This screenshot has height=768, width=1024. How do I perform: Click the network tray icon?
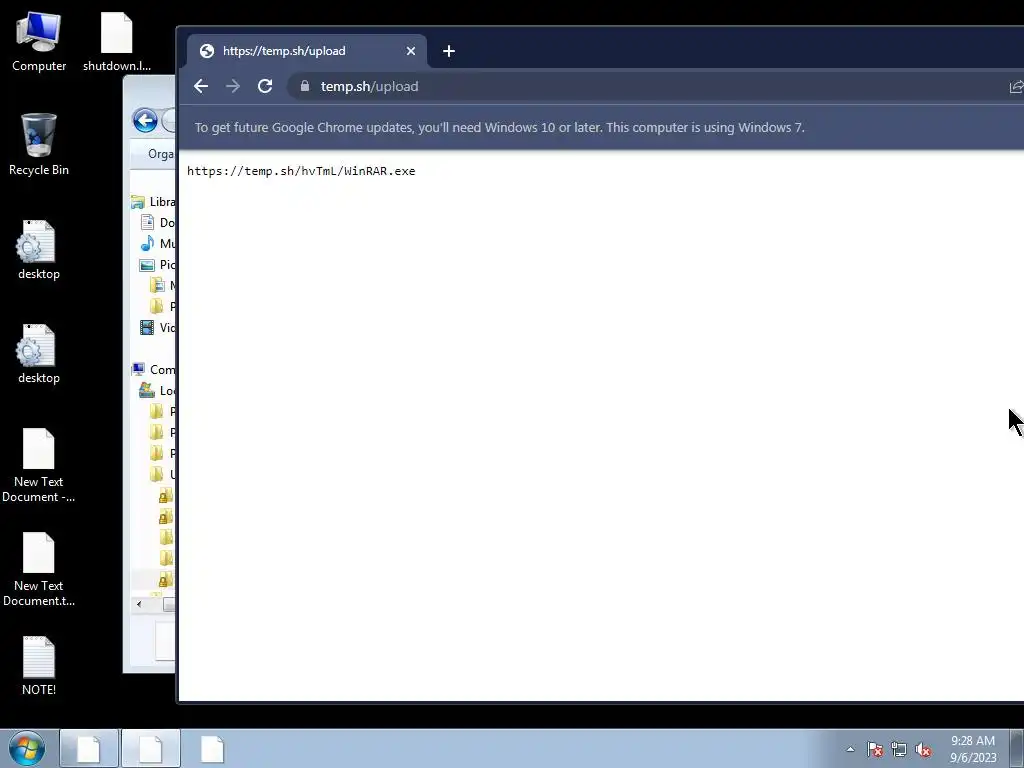[x=899, y=749]
